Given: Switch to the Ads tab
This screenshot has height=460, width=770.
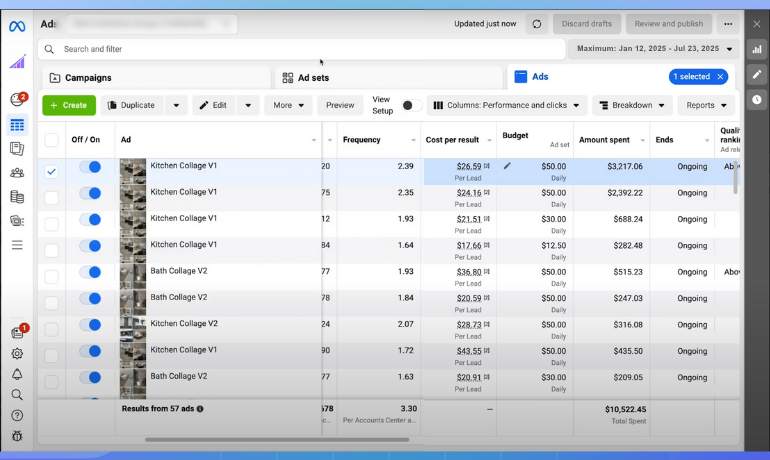Looking at the screenshot, I should pyautogui.click(x=540, y=77).
